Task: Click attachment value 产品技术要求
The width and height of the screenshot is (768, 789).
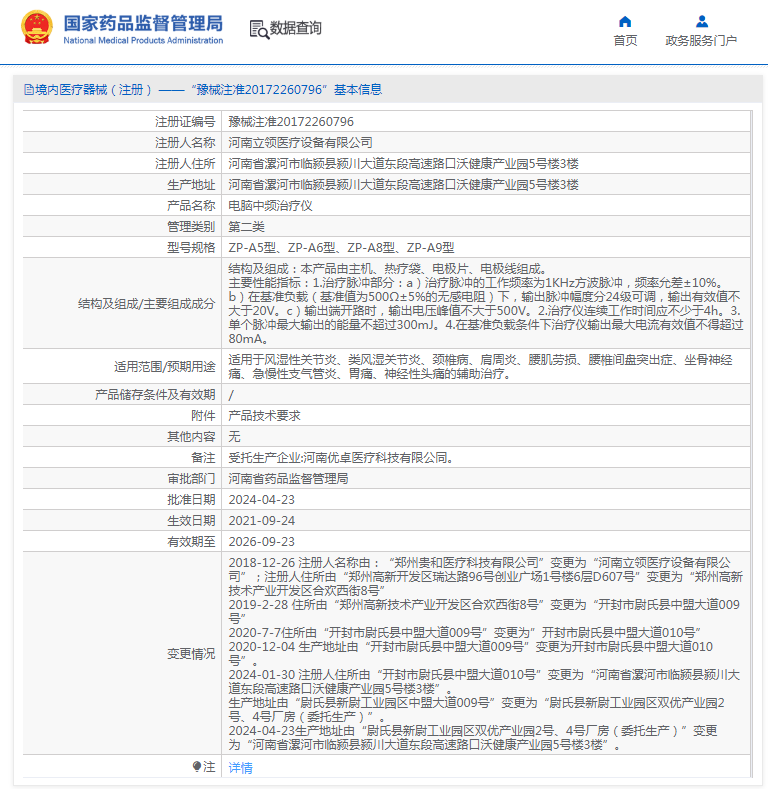Action: click(264, 416)
